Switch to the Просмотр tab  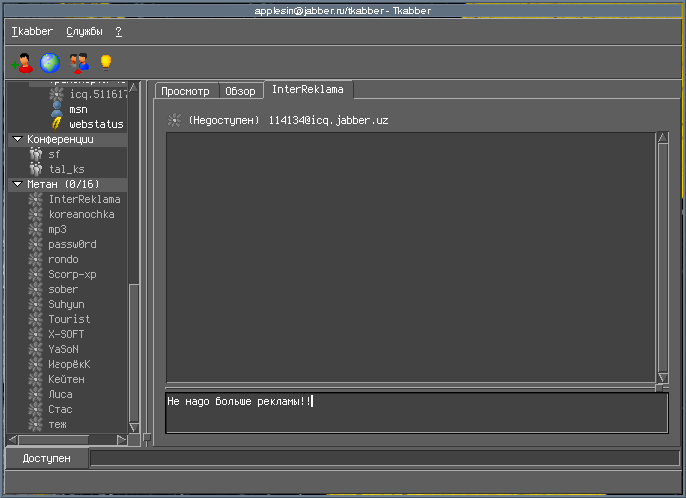(x=185, y=91)
